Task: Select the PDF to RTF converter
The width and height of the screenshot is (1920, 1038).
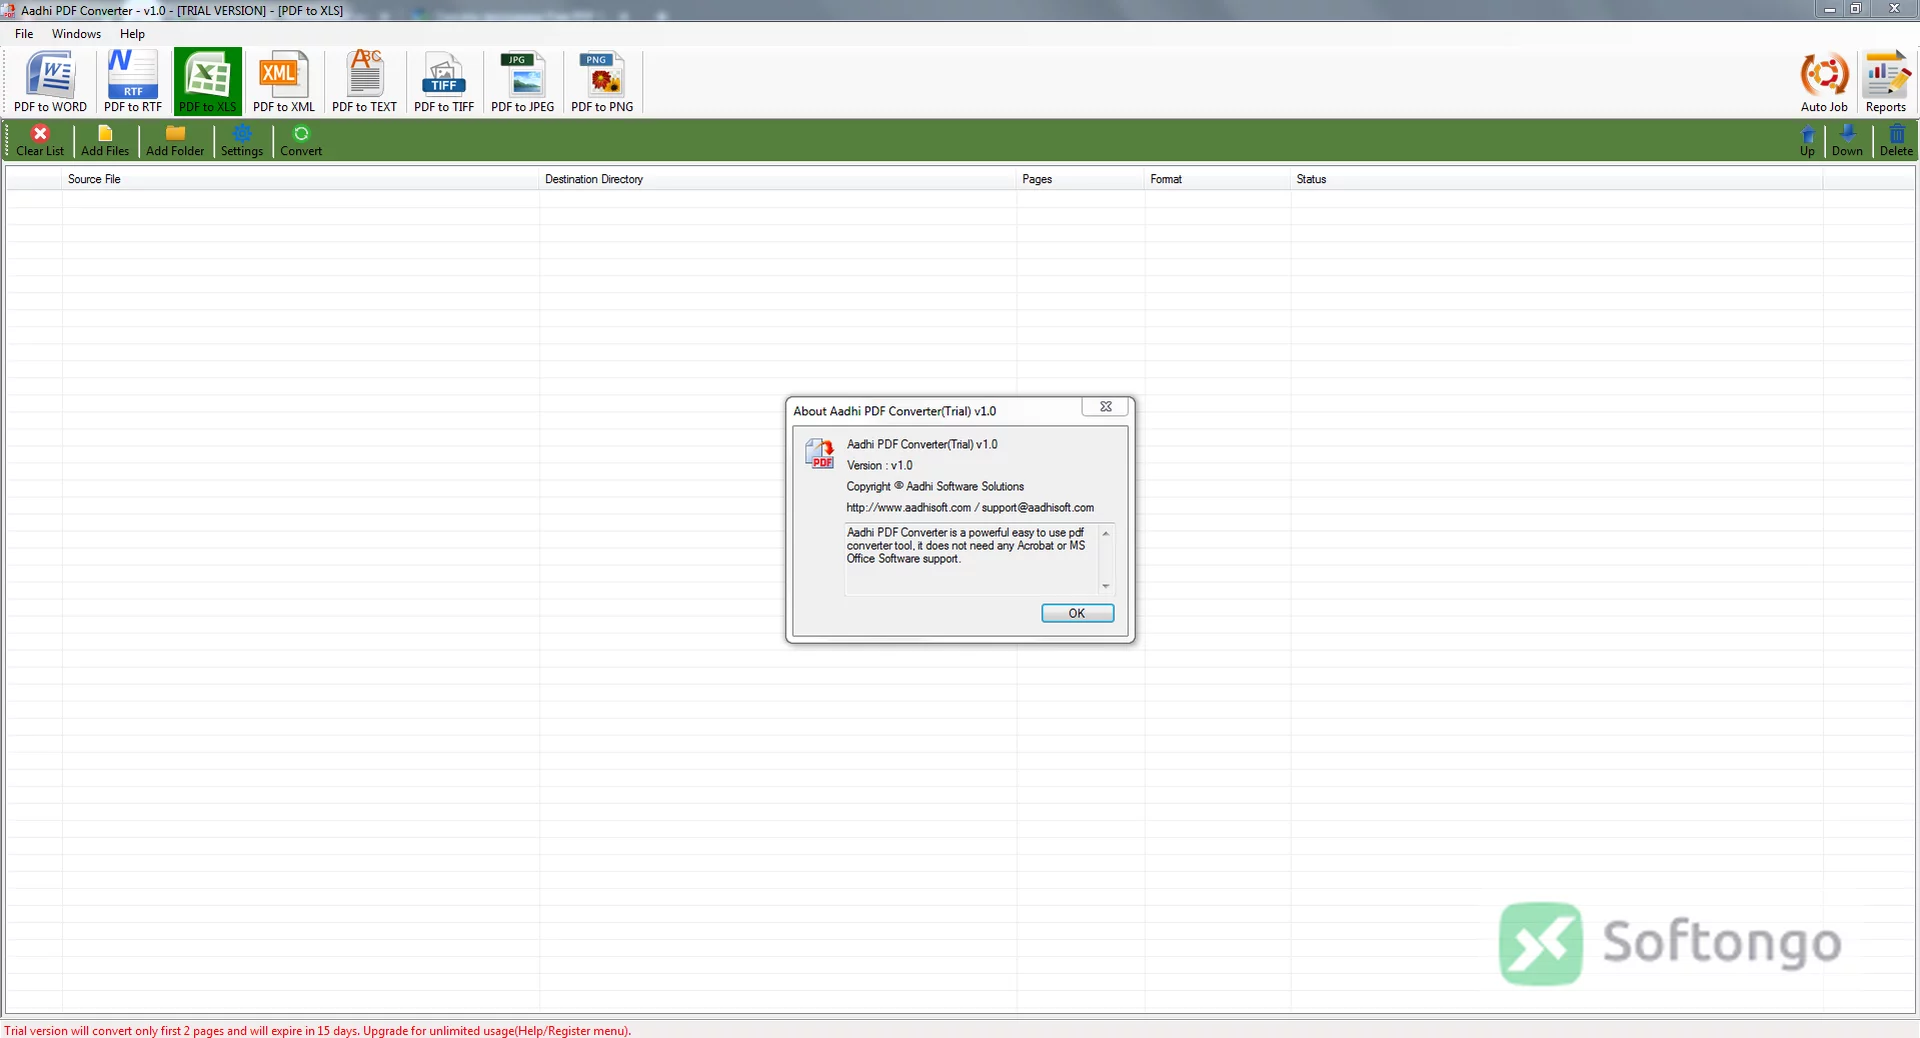Action: coord(133,81)
